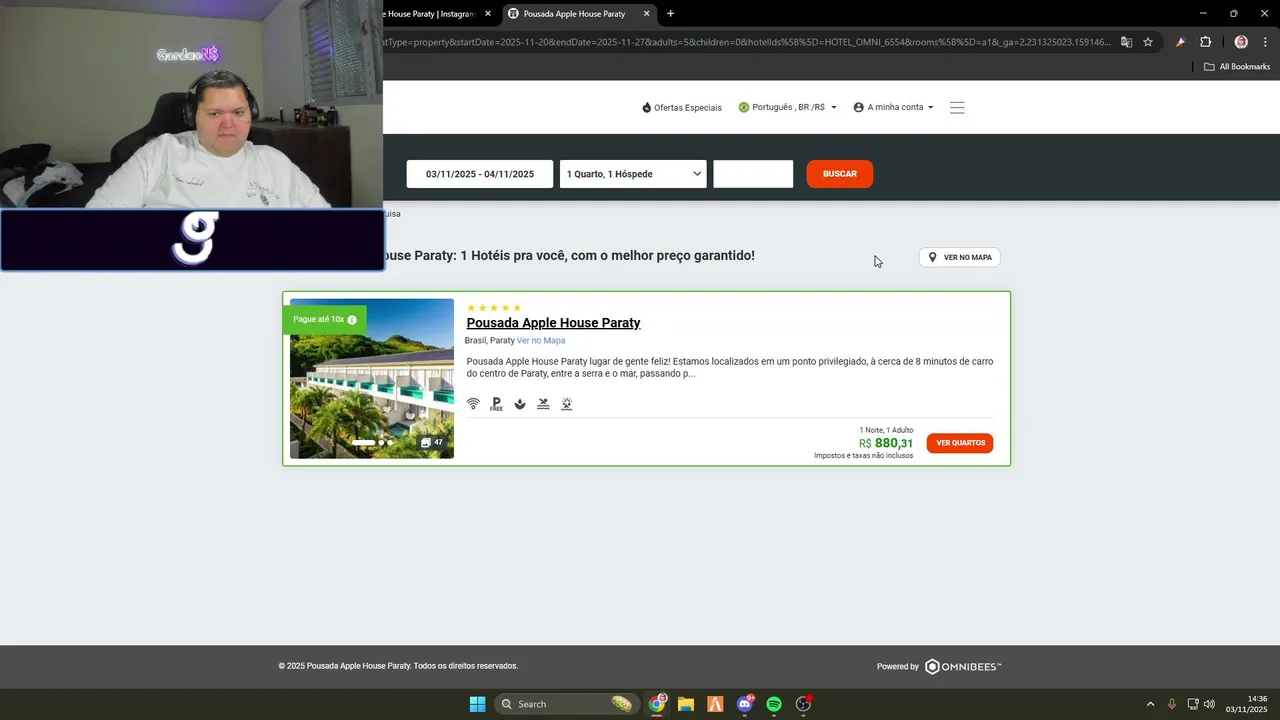Expand the Português, BR /R$ language selector
1280x720 pixels.
787,107
